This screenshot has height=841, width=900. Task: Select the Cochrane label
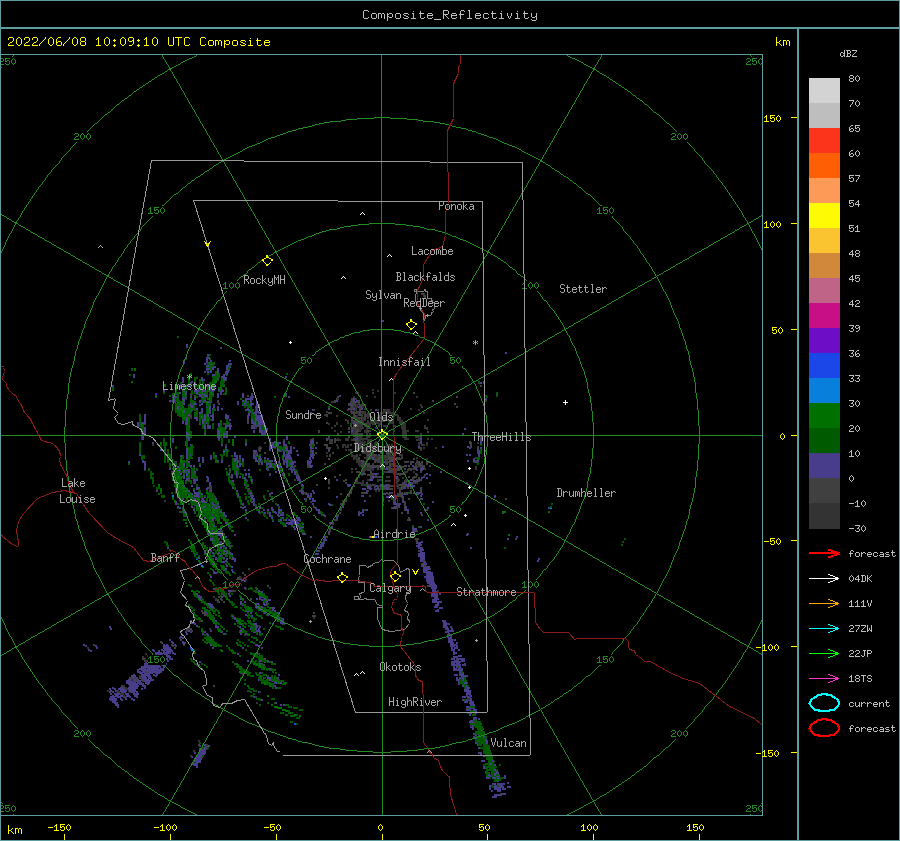point(327,559)
